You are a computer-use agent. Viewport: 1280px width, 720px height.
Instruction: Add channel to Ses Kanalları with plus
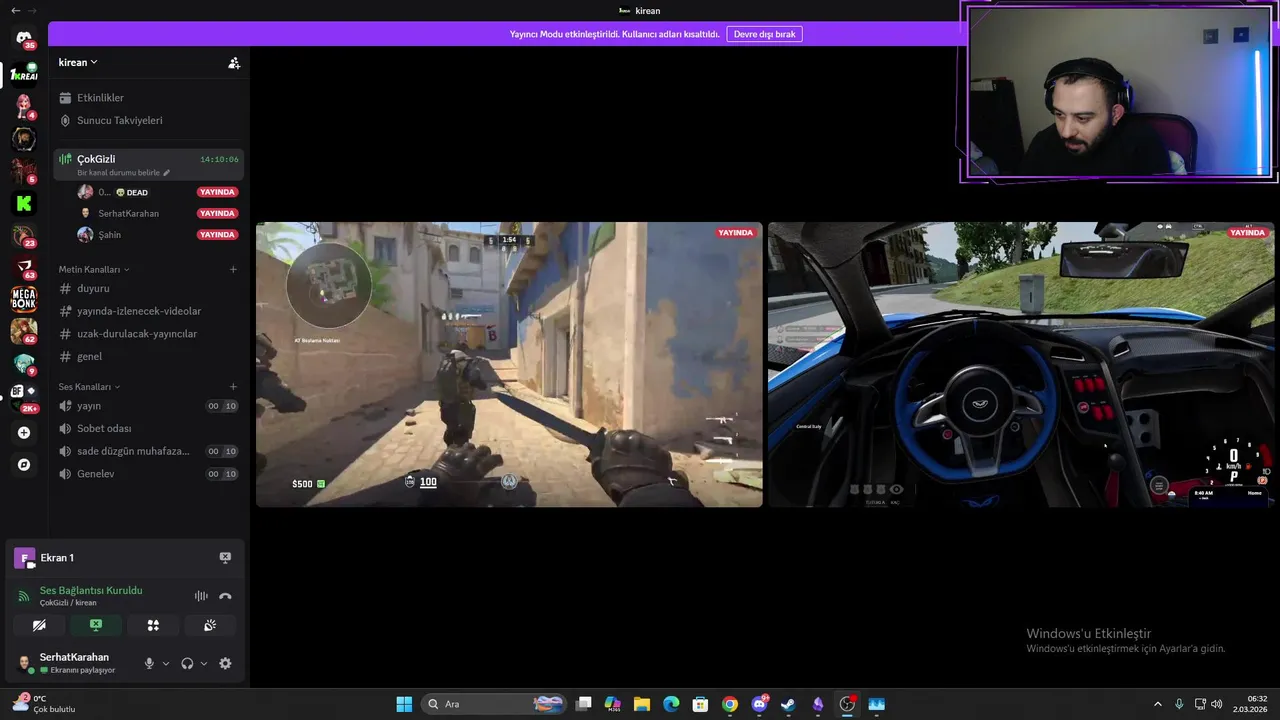pyautogui.click(x=233, y=387)
